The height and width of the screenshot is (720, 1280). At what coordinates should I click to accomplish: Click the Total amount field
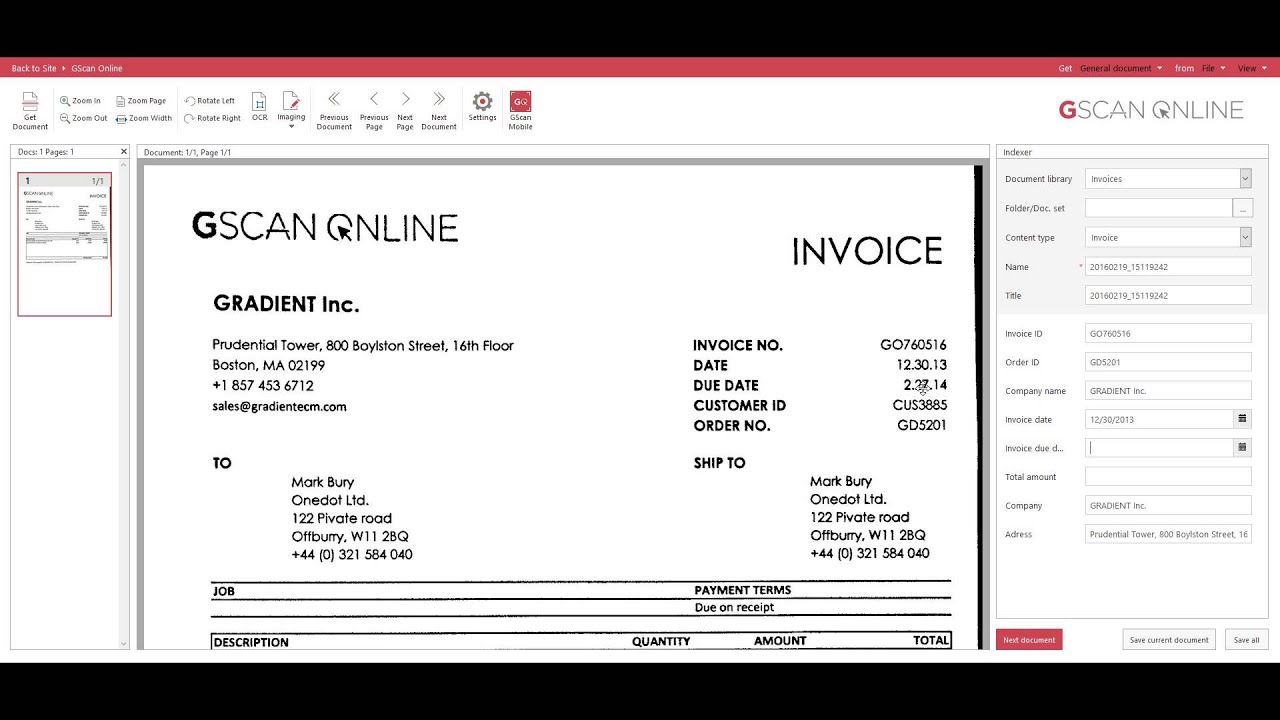coord(1168,477)
